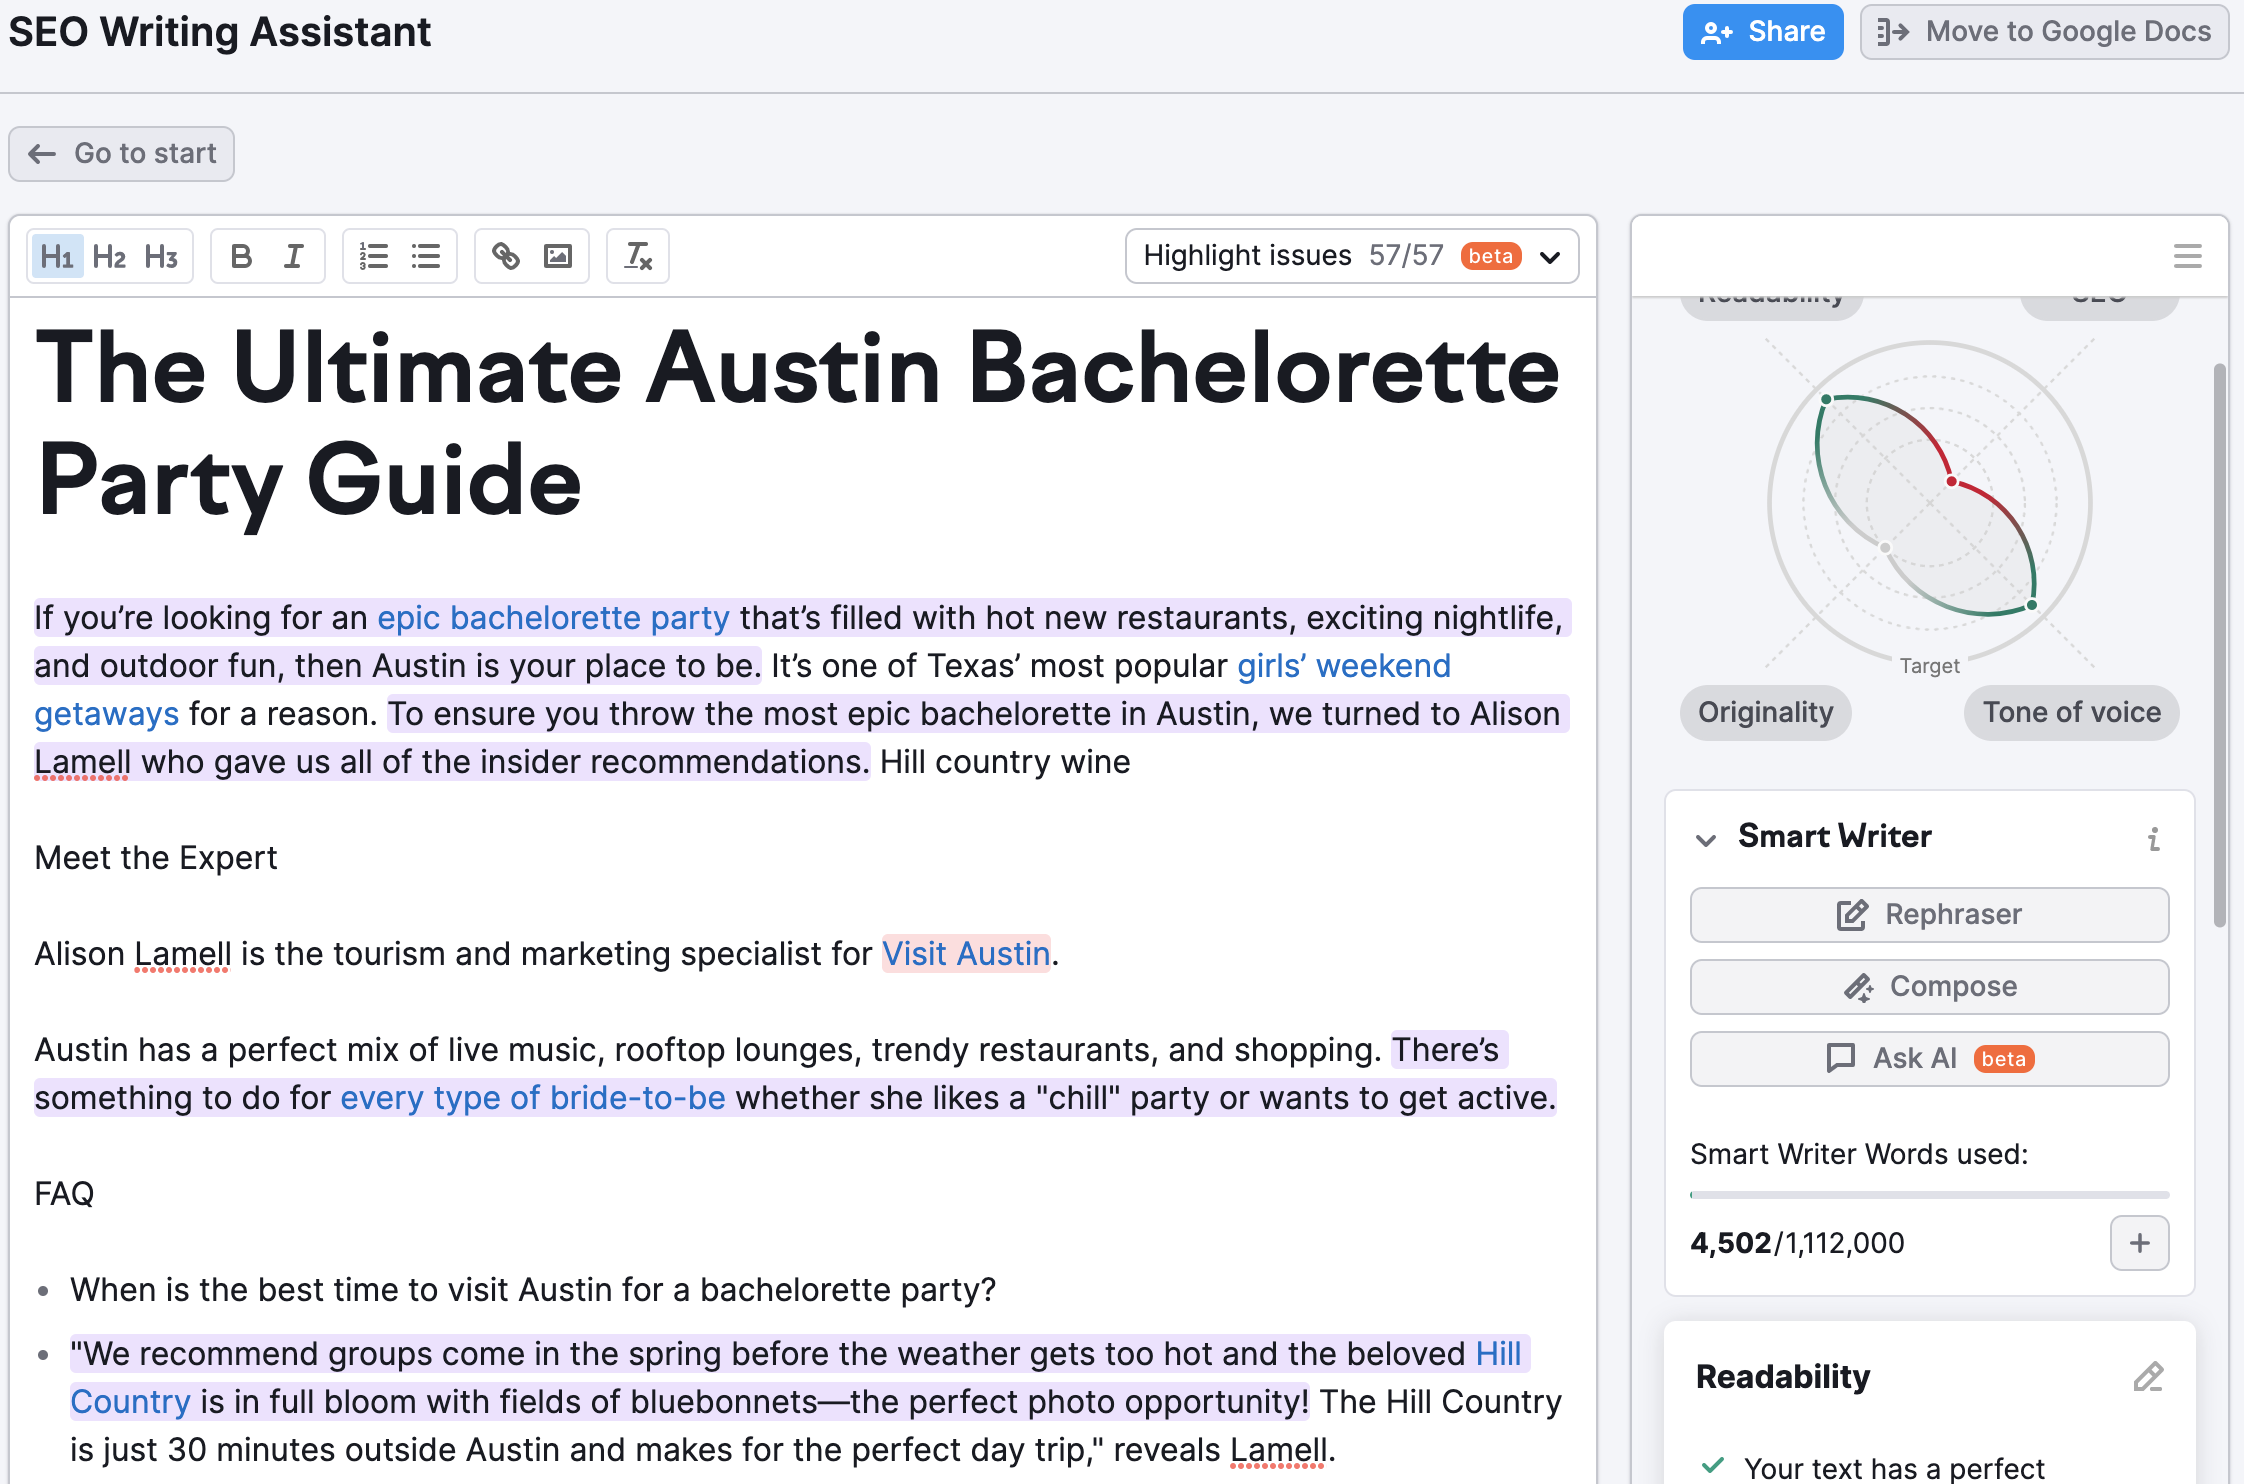Click the H1 heading format icon
This screenshot has height=1484, width=2244.
[x=56, y=257]
